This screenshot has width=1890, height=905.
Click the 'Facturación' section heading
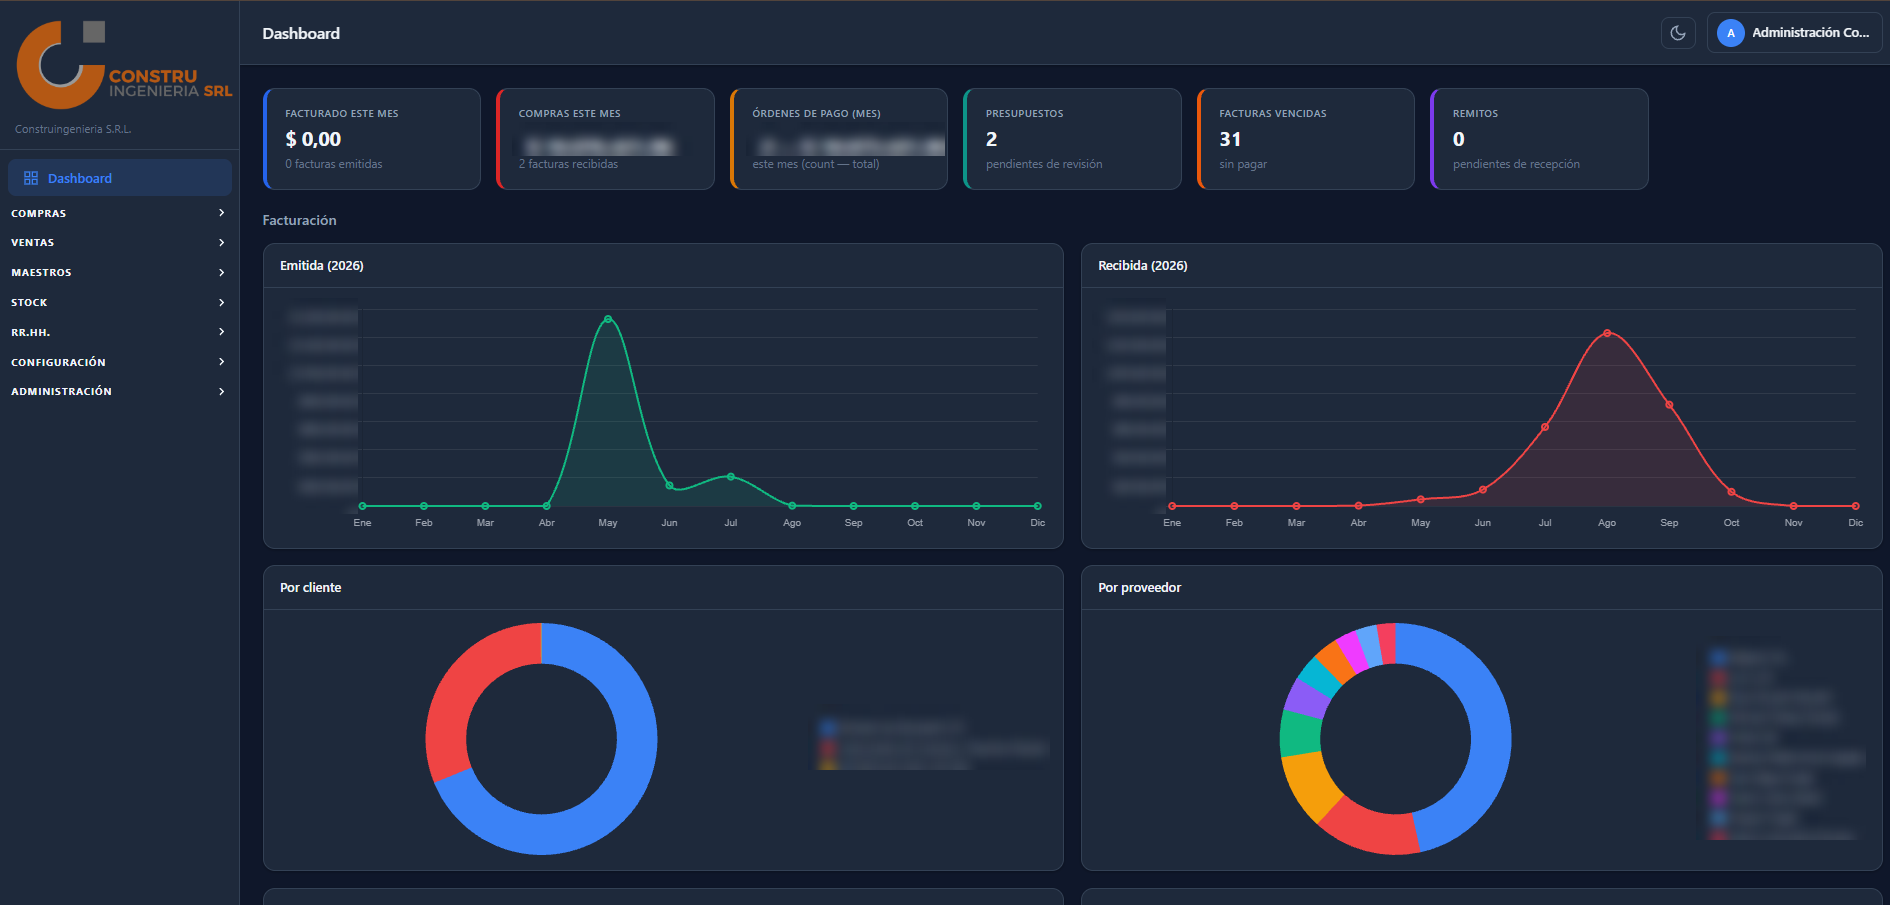tap(300, 220)
